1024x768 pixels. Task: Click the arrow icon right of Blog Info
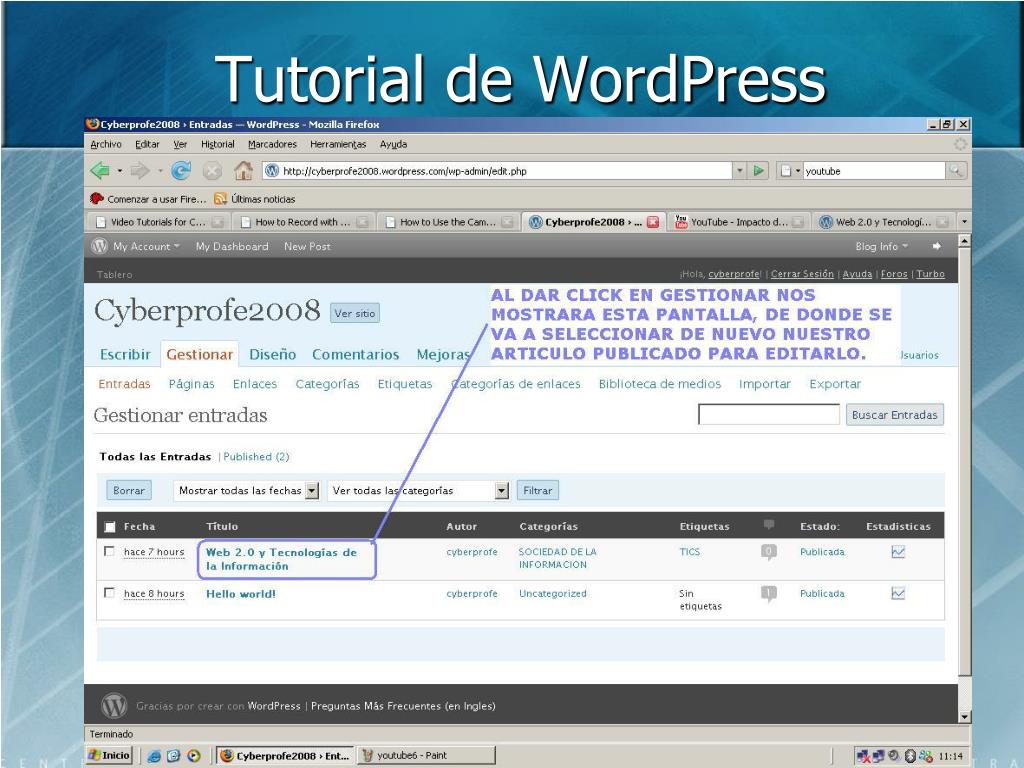tap(936, 246)
